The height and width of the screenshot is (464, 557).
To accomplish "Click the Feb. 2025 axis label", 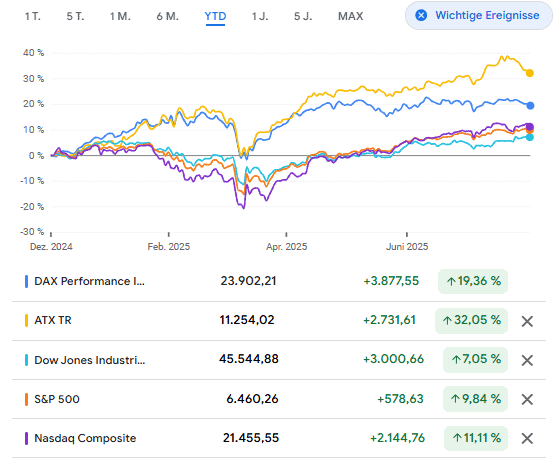I will click(169, 247).
